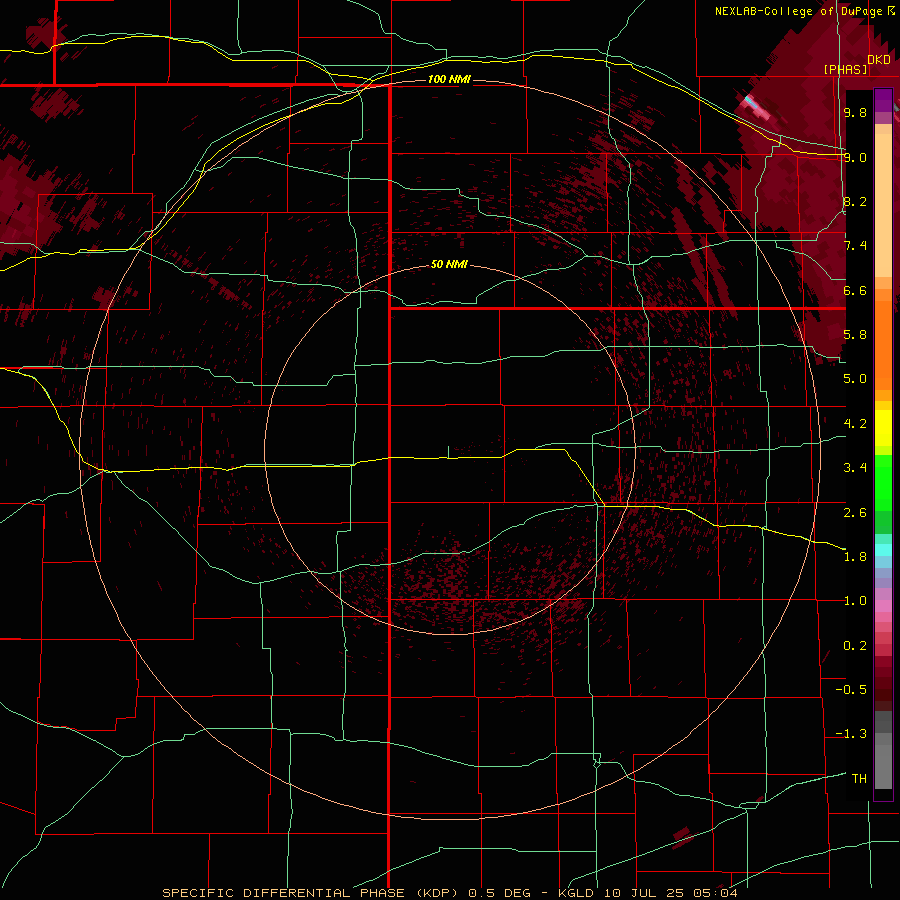Click the 7.4 scale label
Image resolution: width=900 pixels, height=900 pixels.
pyautogui.click(x=855, y=246)
